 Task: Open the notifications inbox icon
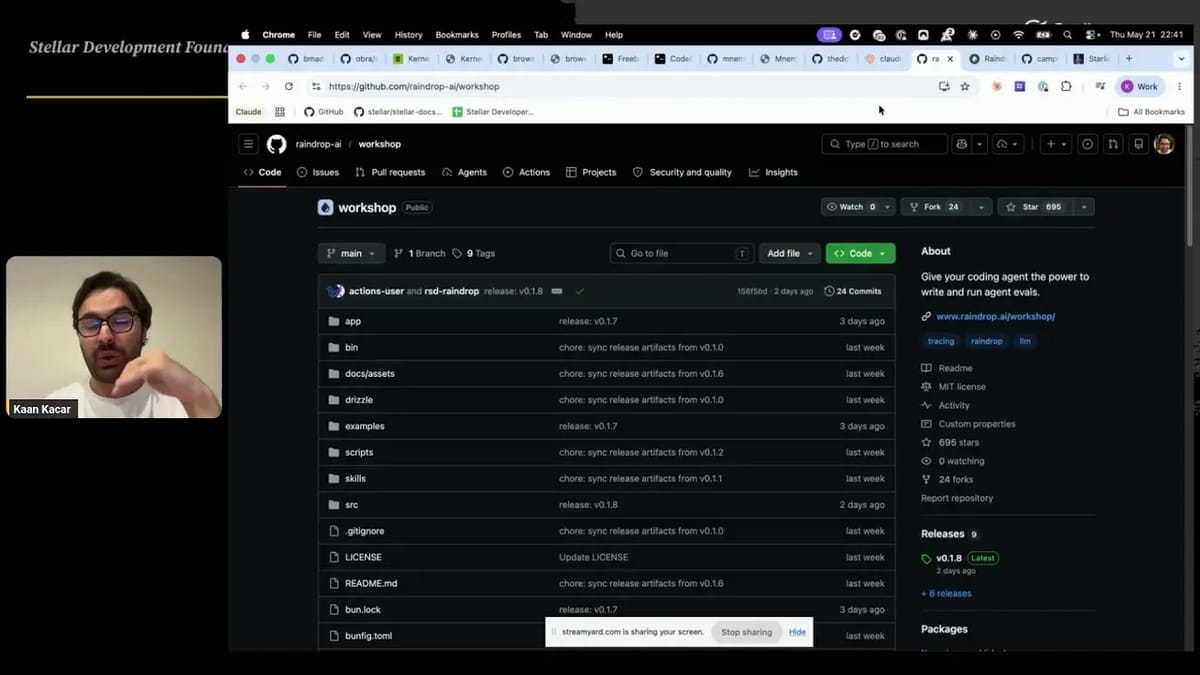pos(1138,144)
